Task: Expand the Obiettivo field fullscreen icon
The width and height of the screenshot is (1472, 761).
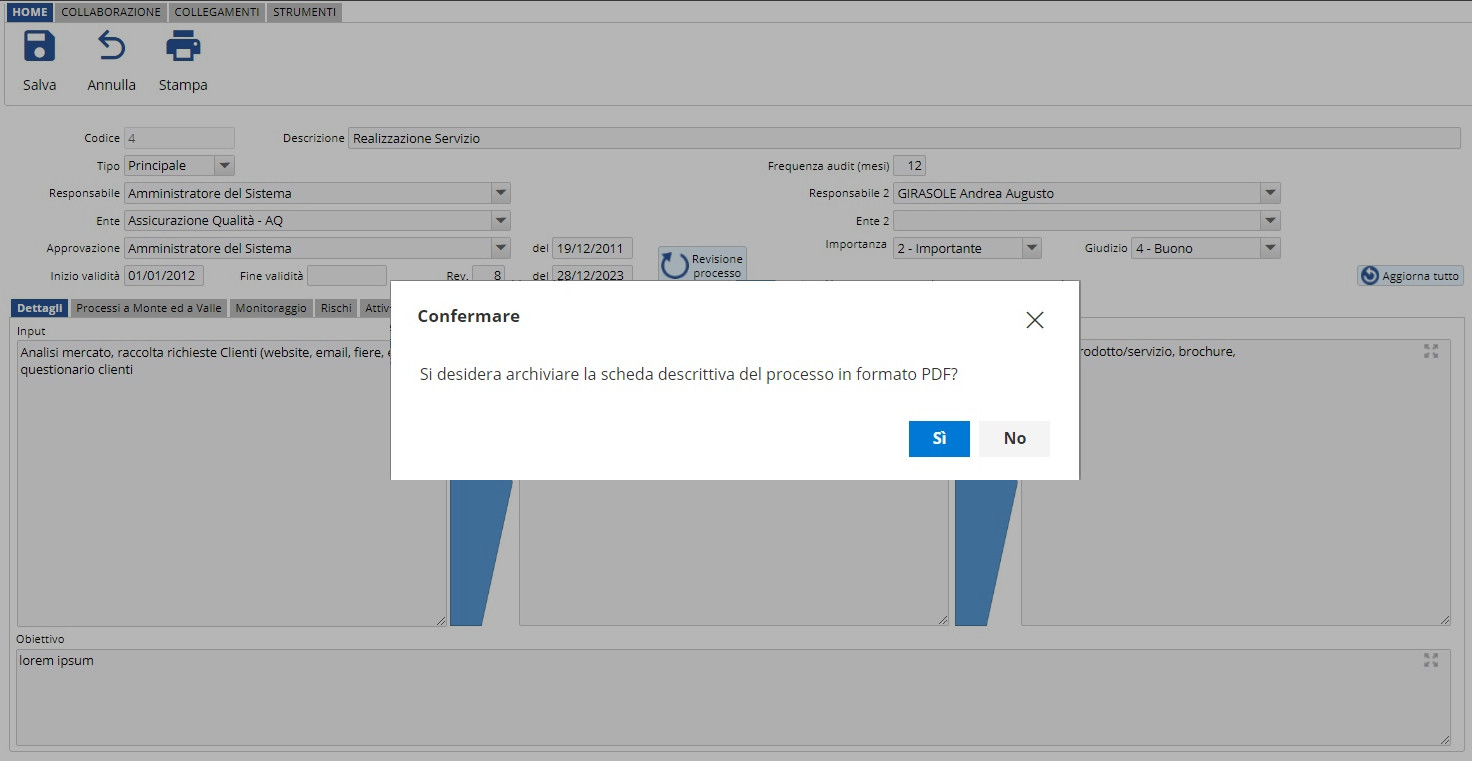Action: (1430, 660)
